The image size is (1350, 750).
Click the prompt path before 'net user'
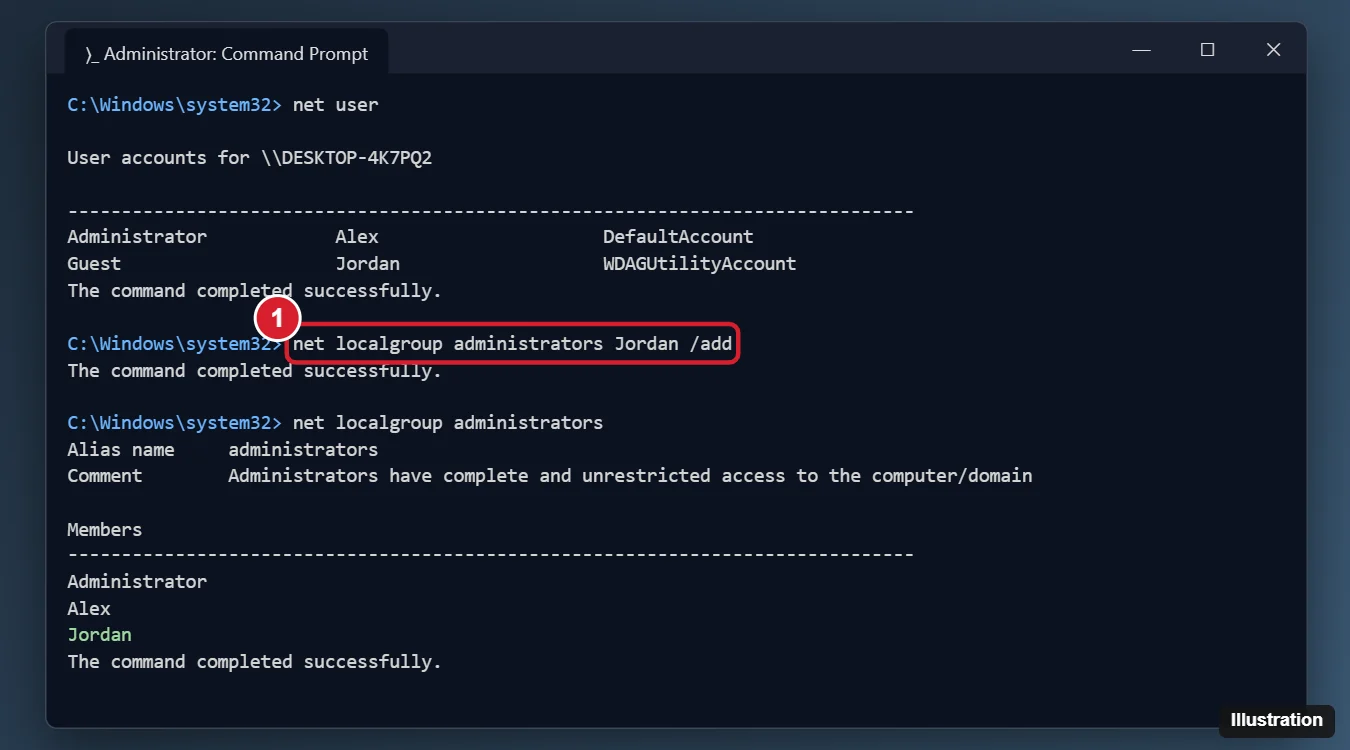pyautogui.click(x=176, y=104)
